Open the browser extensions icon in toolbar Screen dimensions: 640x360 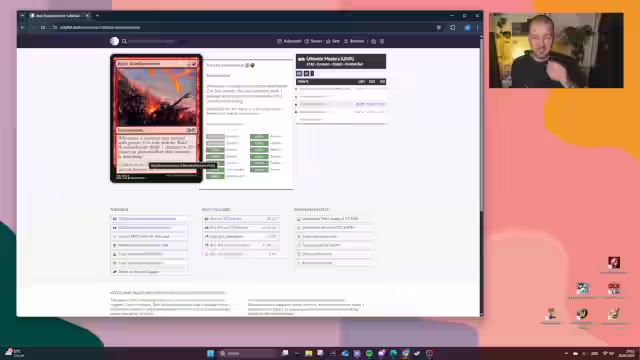pyautogui.click(x=453, y=27)
